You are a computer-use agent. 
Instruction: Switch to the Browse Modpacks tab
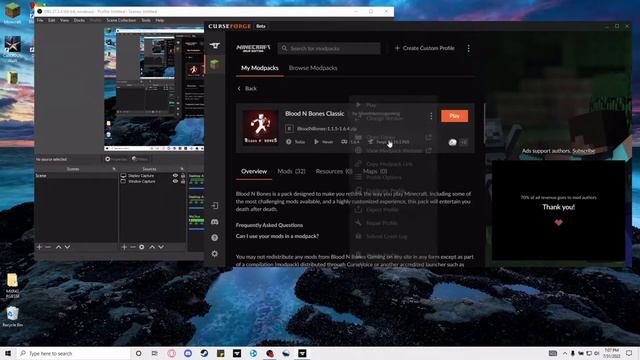pos(313,68)
